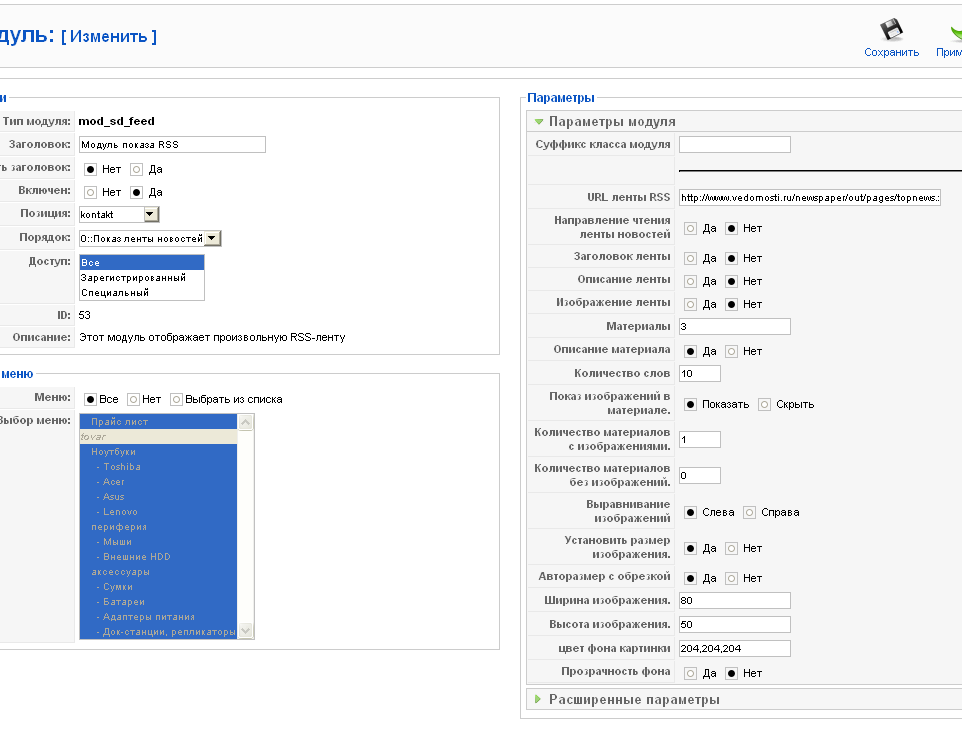
Task: Select Acer in menu list
Action: pyautogui.click(x=158, y=482)
